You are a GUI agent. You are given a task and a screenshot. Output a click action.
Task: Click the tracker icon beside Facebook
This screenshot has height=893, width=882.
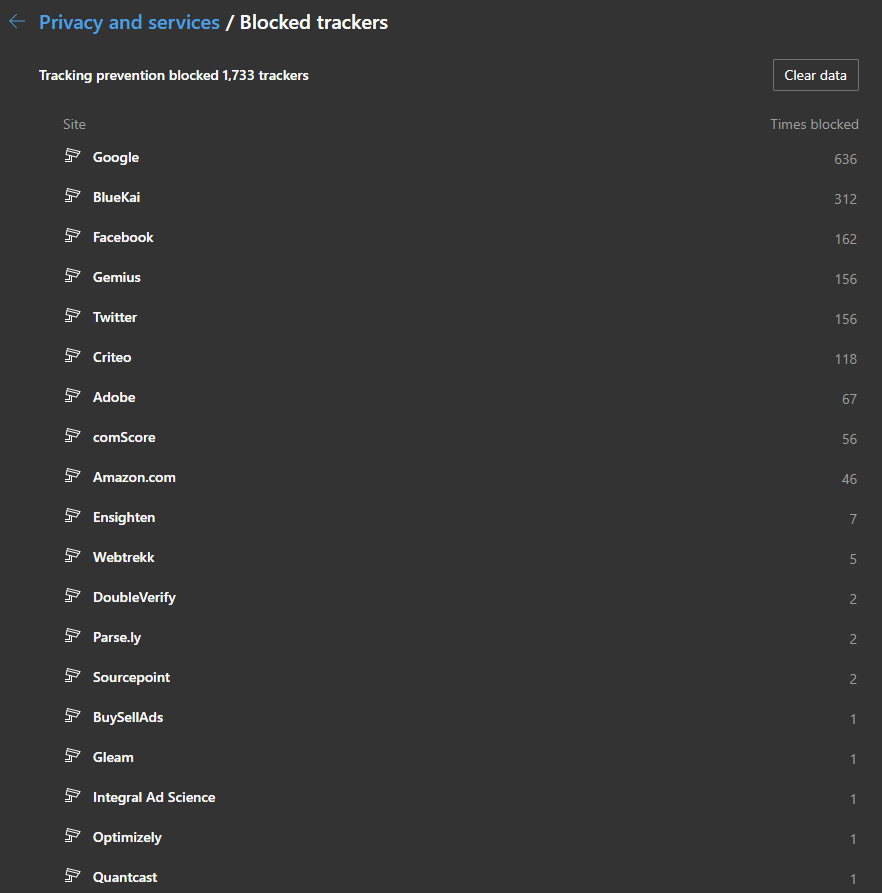click(x=72, y=236)
